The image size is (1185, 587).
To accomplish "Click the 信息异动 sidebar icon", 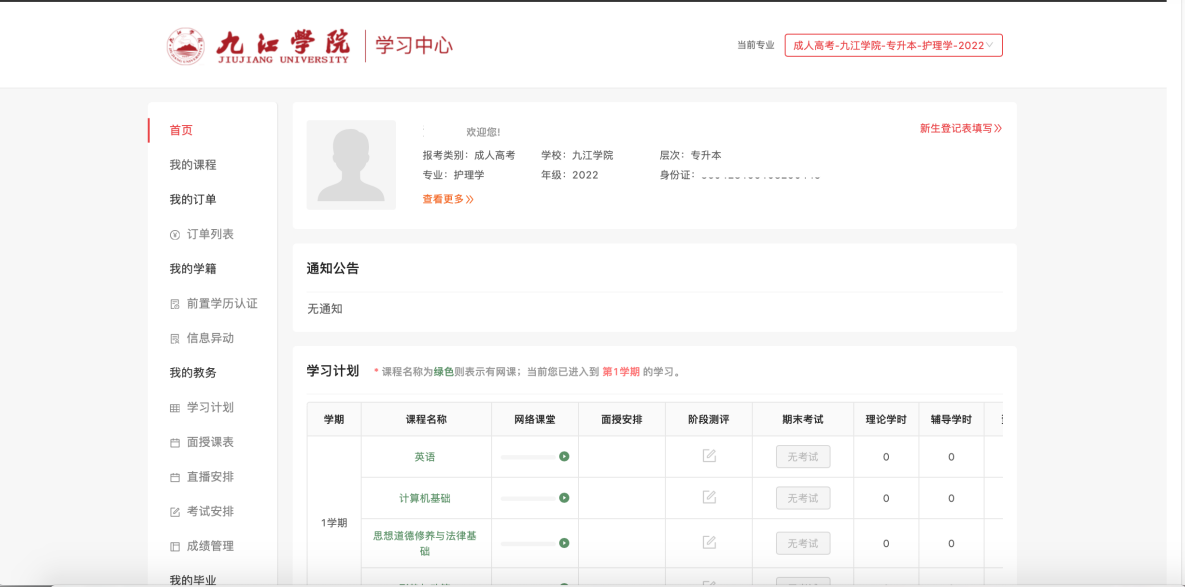I will (x=175, y=339).
